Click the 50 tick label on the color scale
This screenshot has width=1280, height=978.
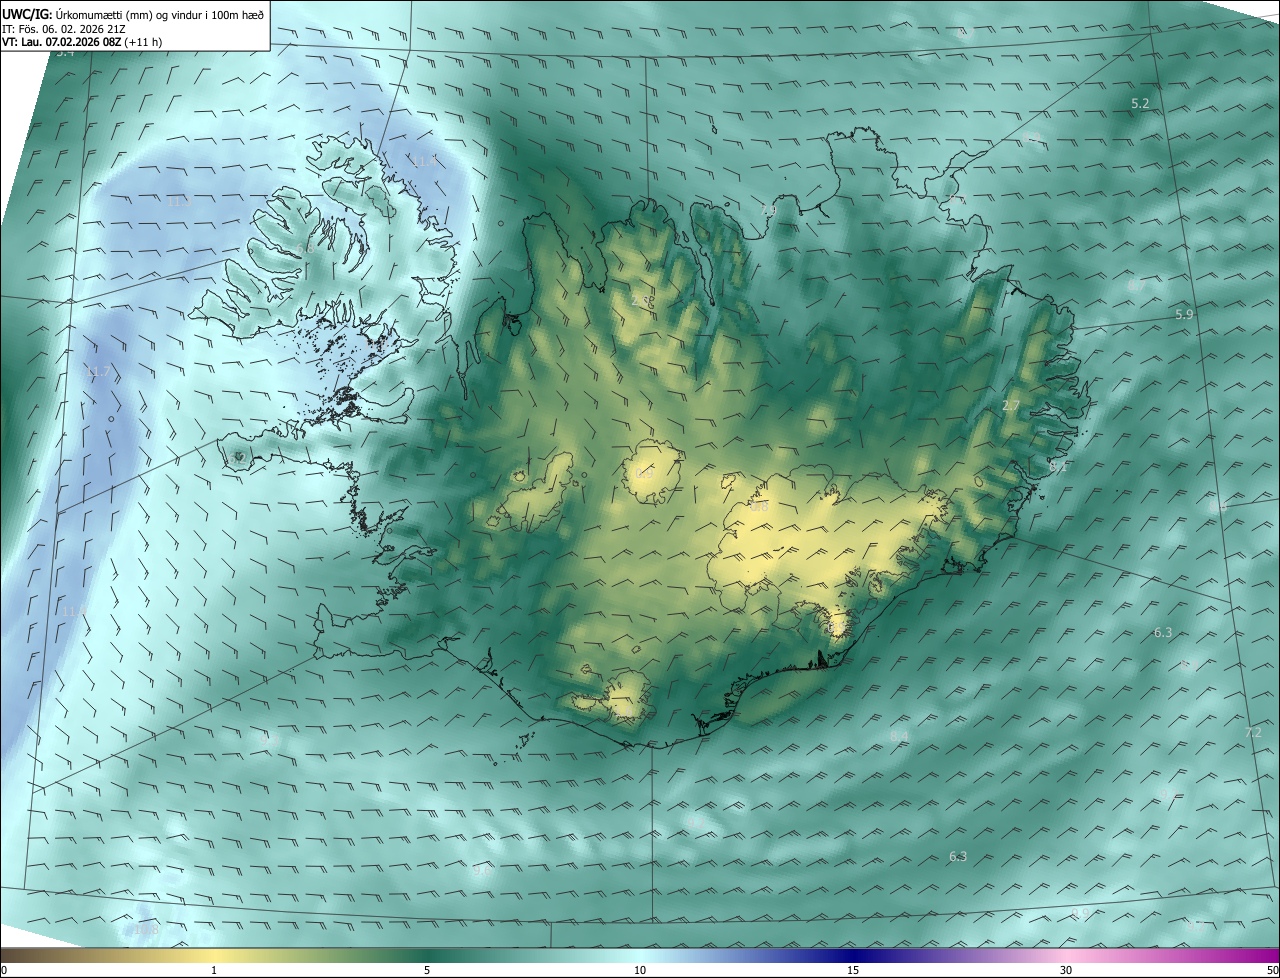[1272, 971]
